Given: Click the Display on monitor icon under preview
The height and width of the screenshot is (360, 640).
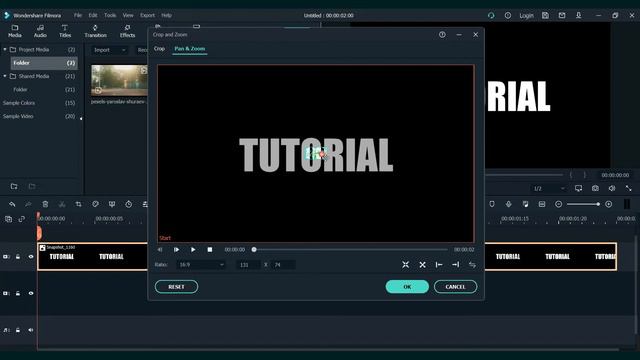Looking at the screenshot, I should click(x=578, y=188).
